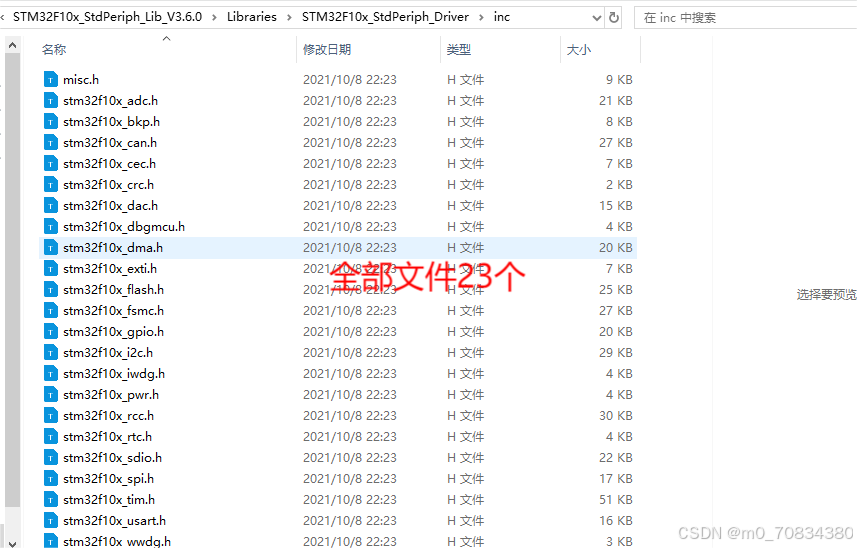Click the 2 KB size of stm32f10x_crc.h
The width and height of the screenshot is (857, 548).
(619, 185)
